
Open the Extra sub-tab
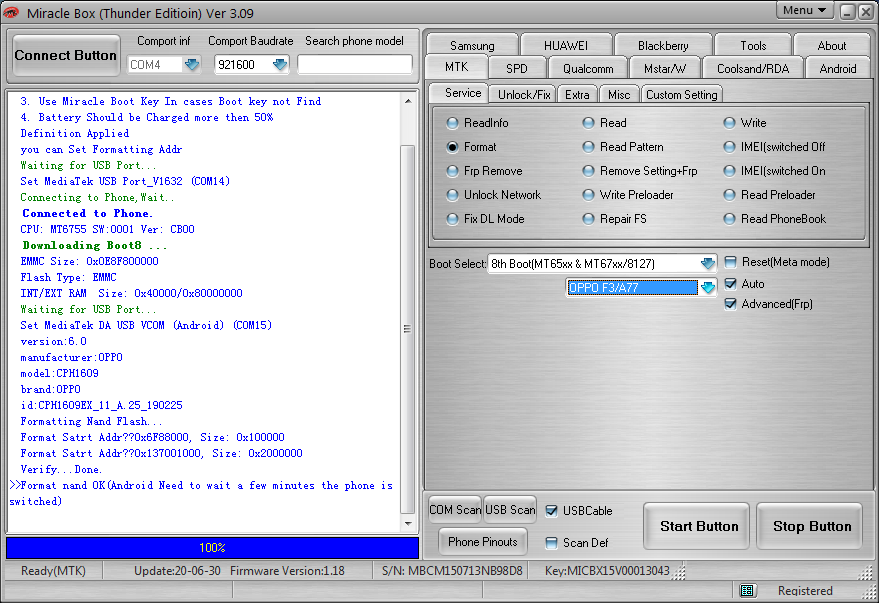tap(577, 95)
